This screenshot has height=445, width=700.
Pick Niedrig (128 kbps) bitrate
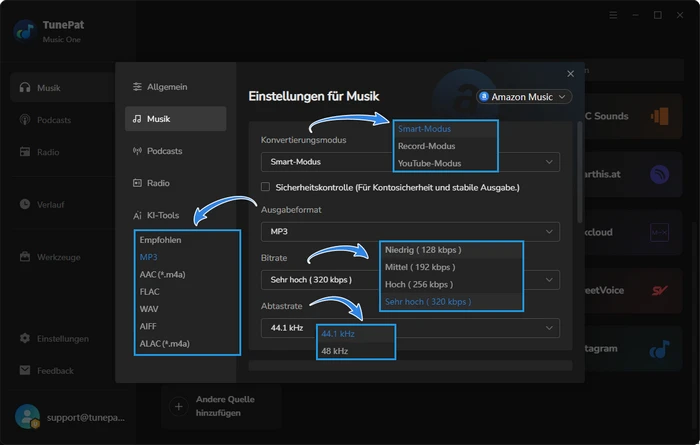pos(451,250)
